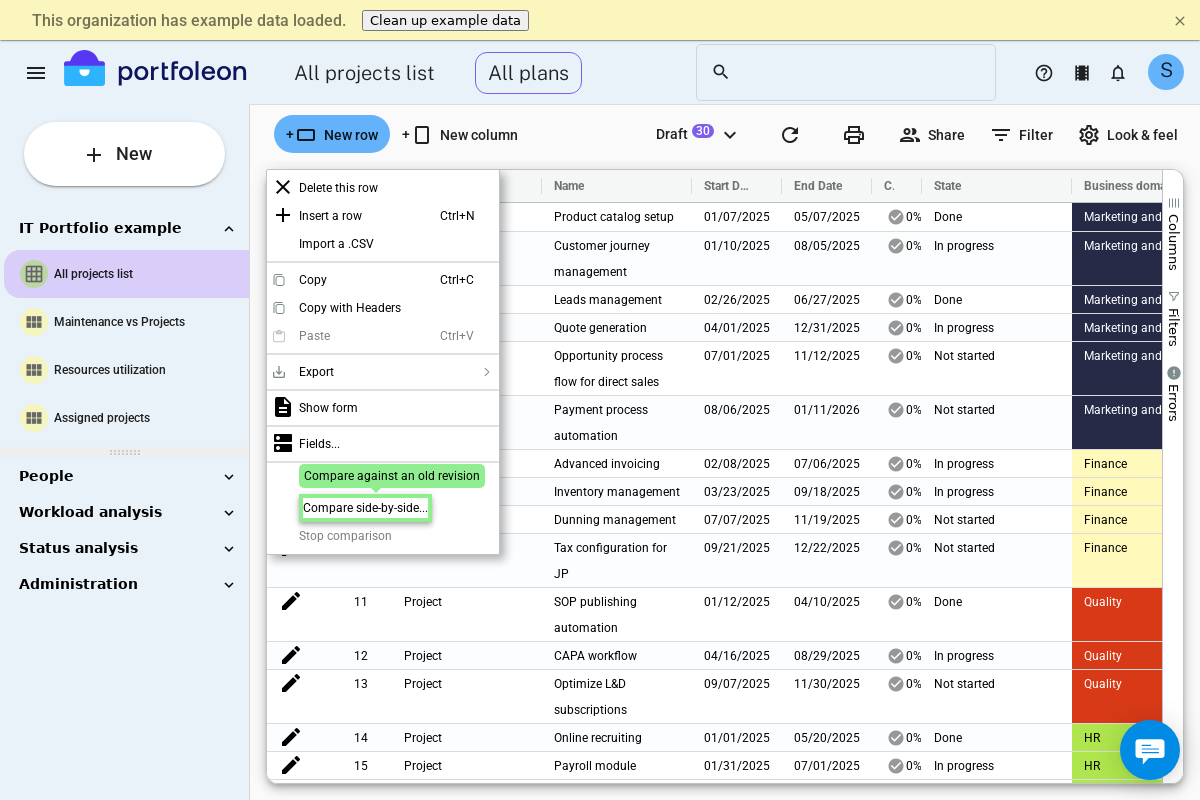The width and height of the screenshot is (1200, 800).
Task: Sort by the Name column header
Action: click(617, 186)
